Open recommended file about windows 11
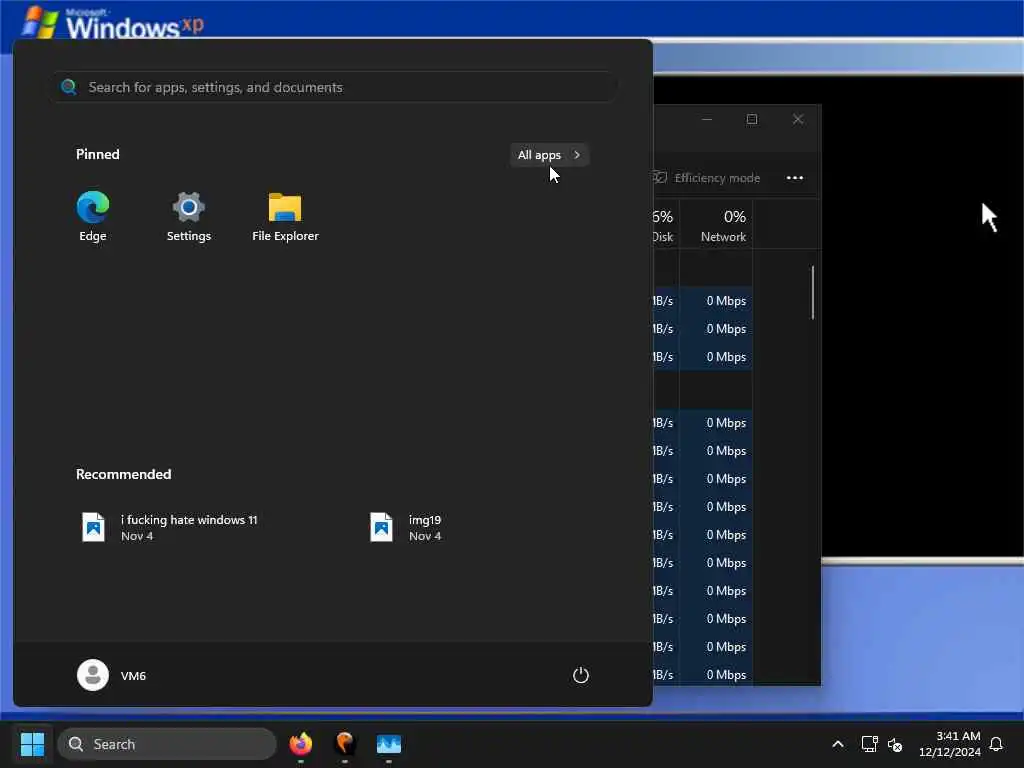Screen dimensions: 1024x768 170,527
